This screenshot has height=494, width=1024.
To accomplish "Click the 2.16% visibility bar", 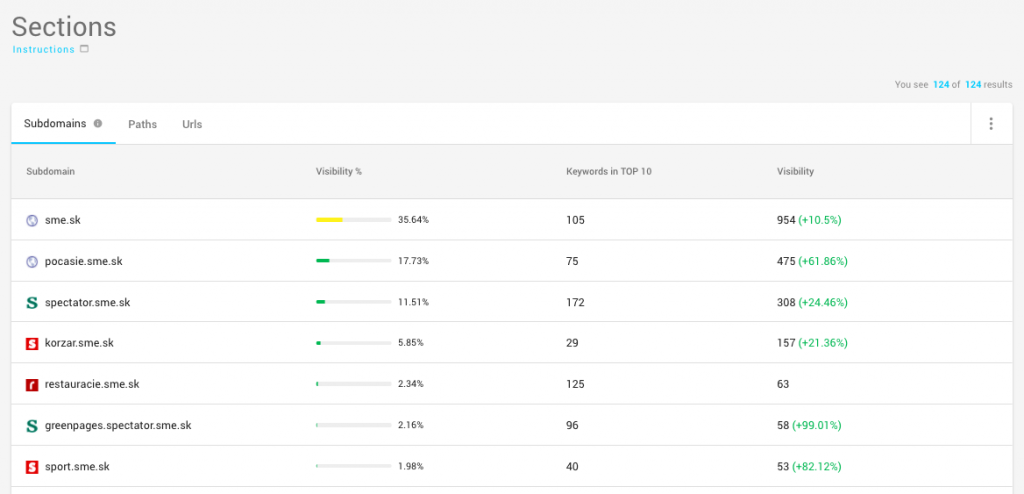I will 353,425.
